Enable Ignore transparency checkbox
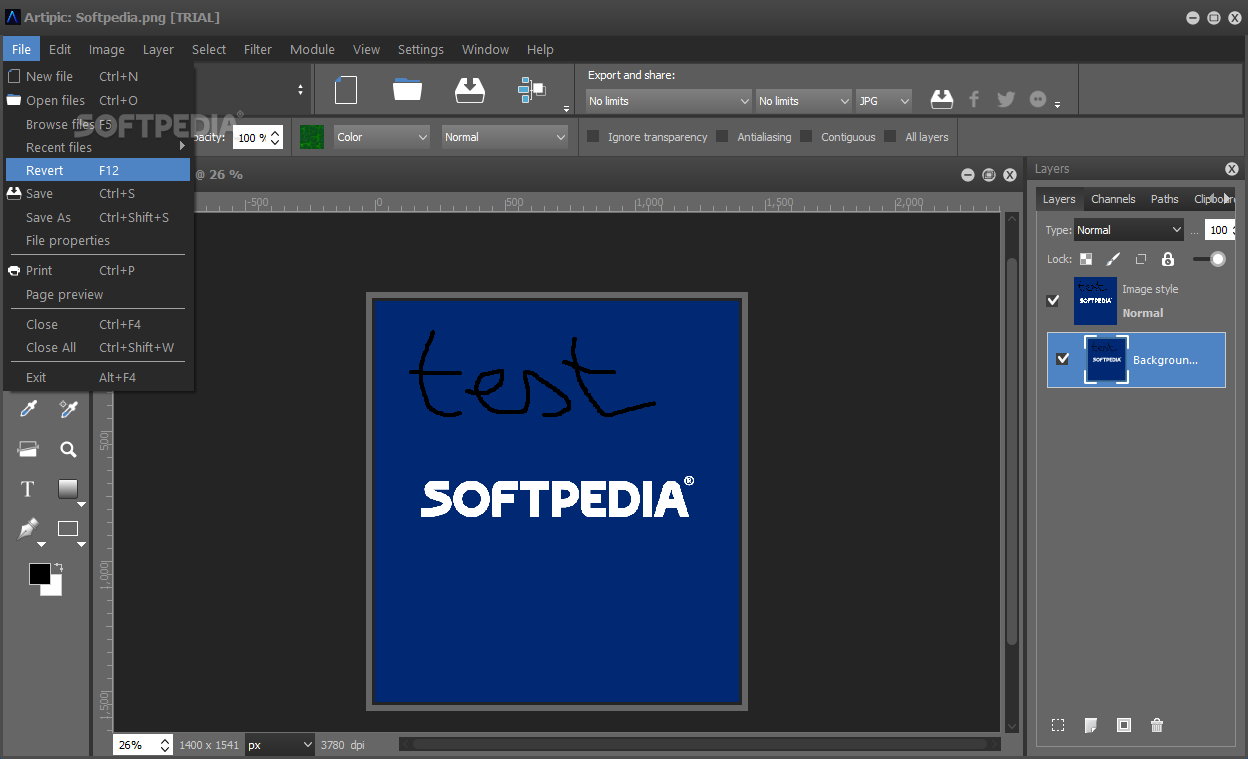Viewport: 1248px width, 759px height. [x=593, y=137]
